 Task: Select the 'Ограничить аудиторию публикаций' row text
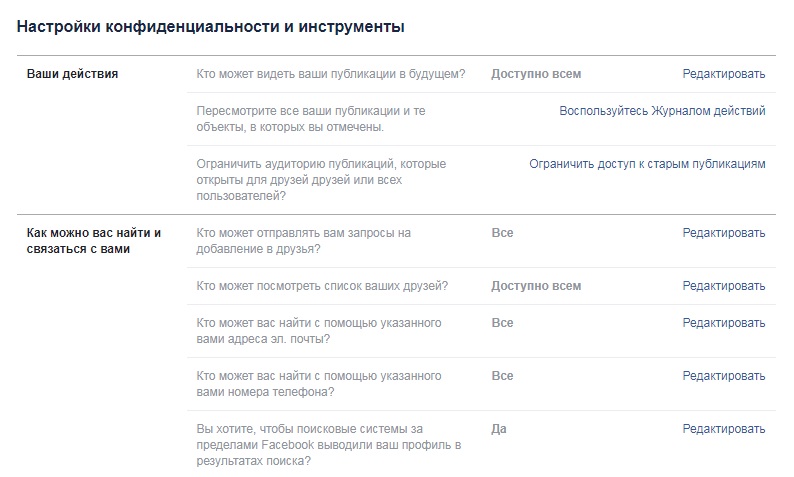321,180
